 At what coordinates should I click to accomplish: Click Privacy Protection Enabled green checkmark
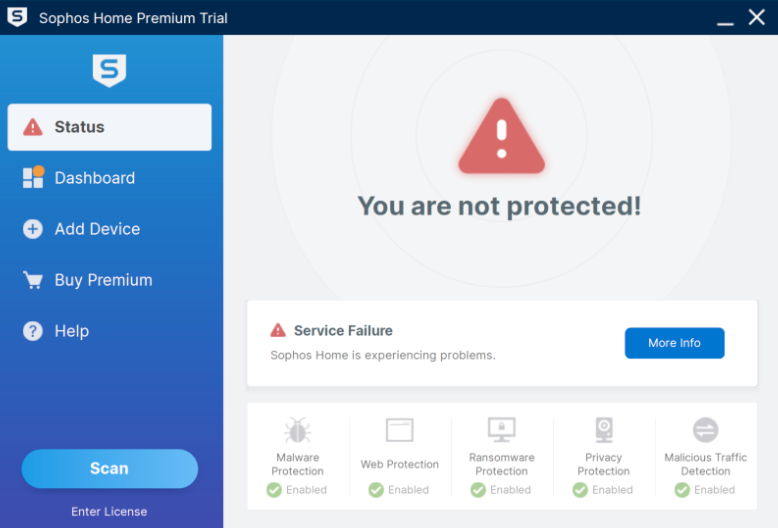click(x=580, y=490)
